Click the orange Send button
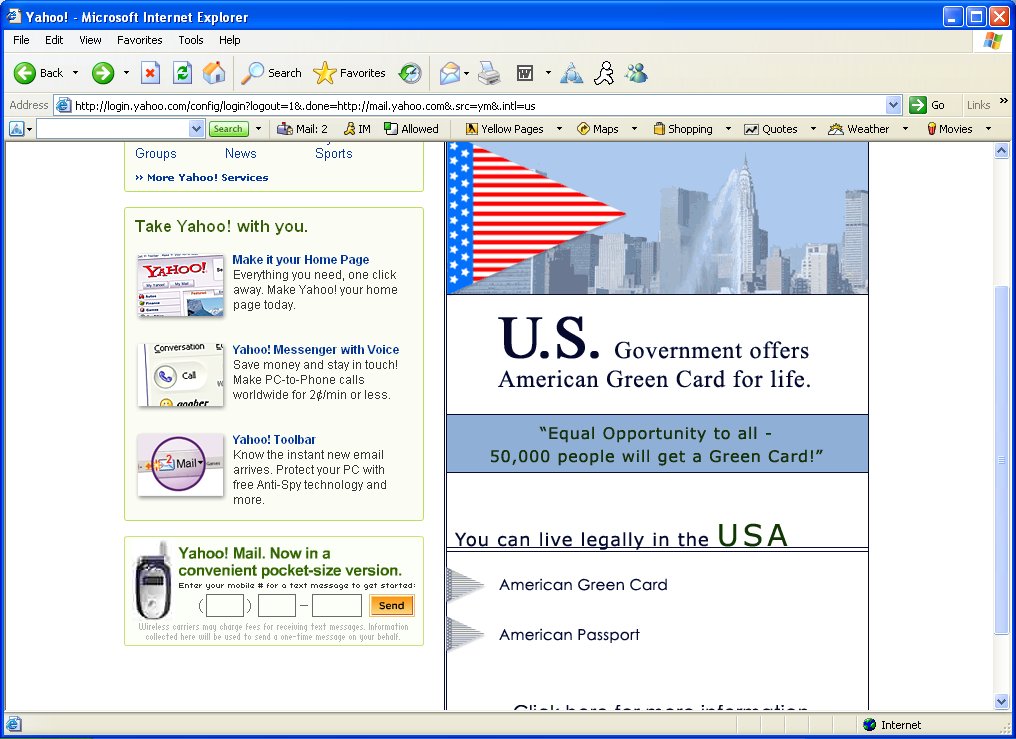 click(391, 606)
